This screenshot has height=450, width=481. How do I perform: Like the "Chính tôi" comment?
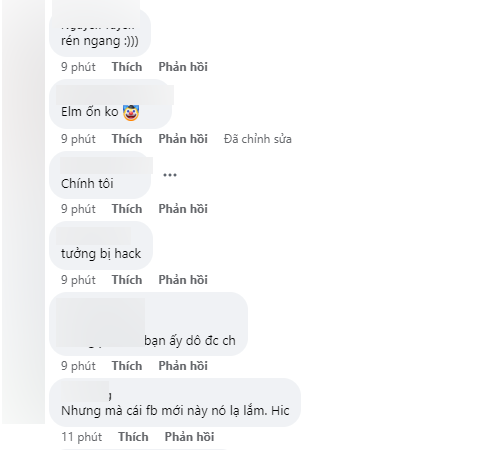(127, 209)
